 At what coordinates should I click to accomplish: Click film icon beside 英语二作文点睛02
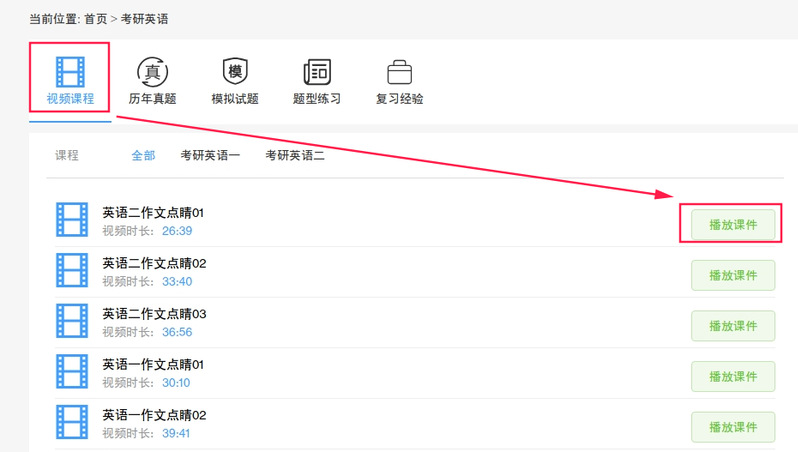pos(72,271)
